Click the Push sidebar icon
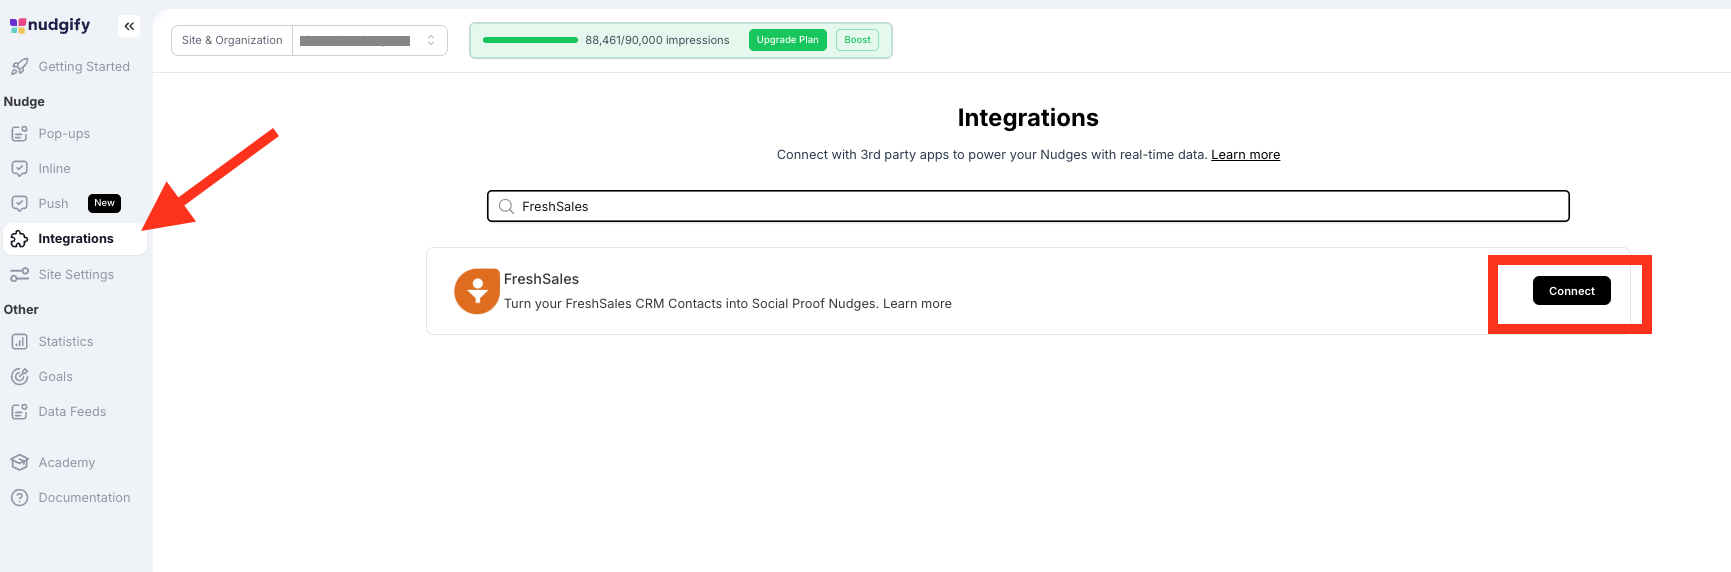1731x572 pixels. point(19,204)
